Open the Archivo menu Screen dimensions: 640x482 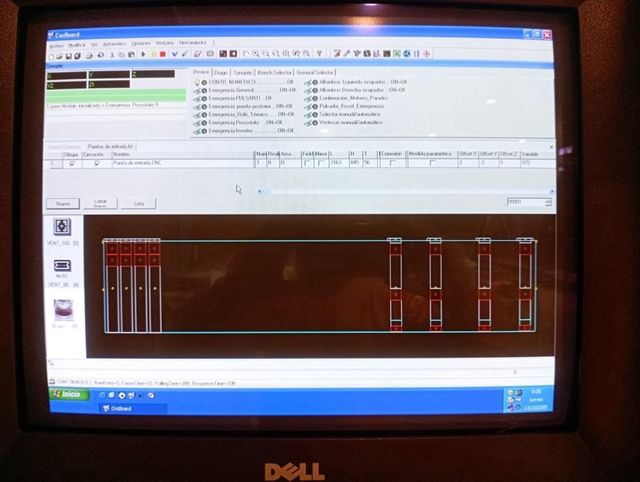(57, 46)
